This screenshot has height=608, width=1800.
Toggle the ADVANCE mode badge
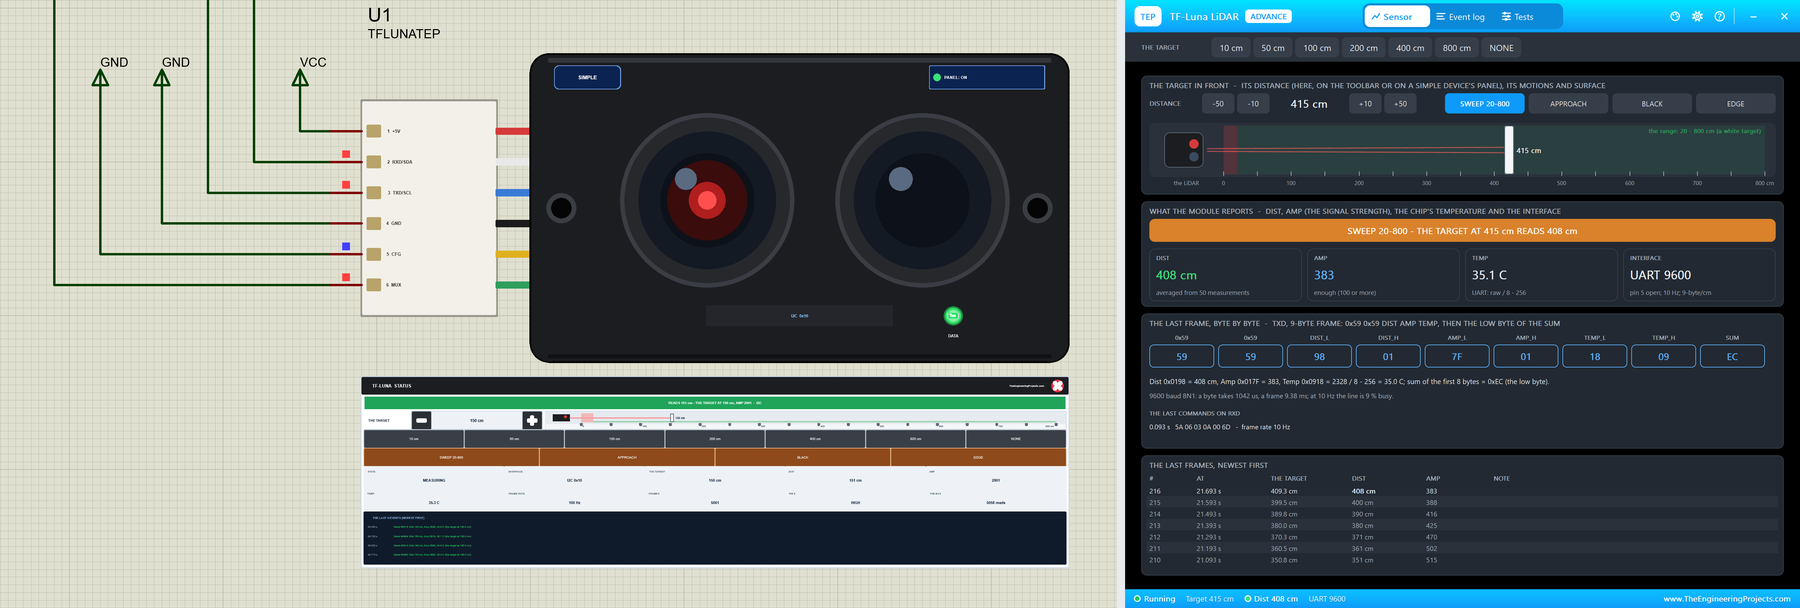point(1268,17)
